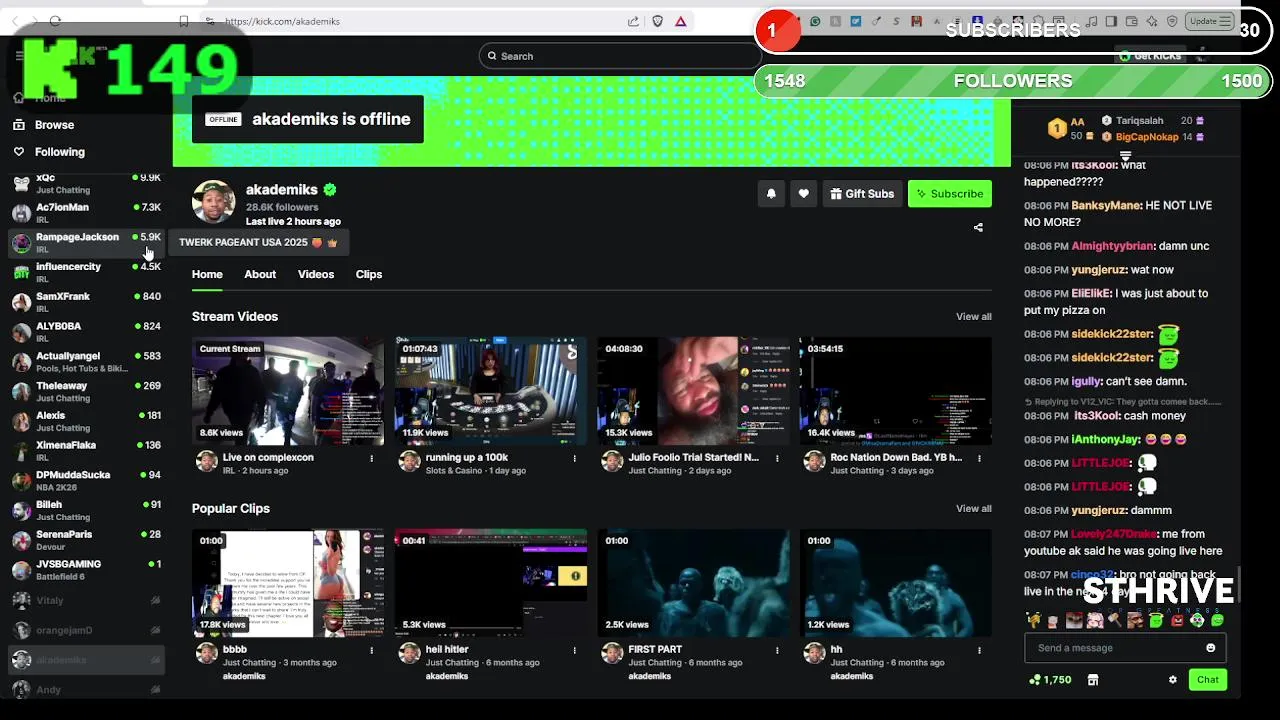Open options menu for FIRST PART clip
The image size is (1280, 720).
[777, 650]
